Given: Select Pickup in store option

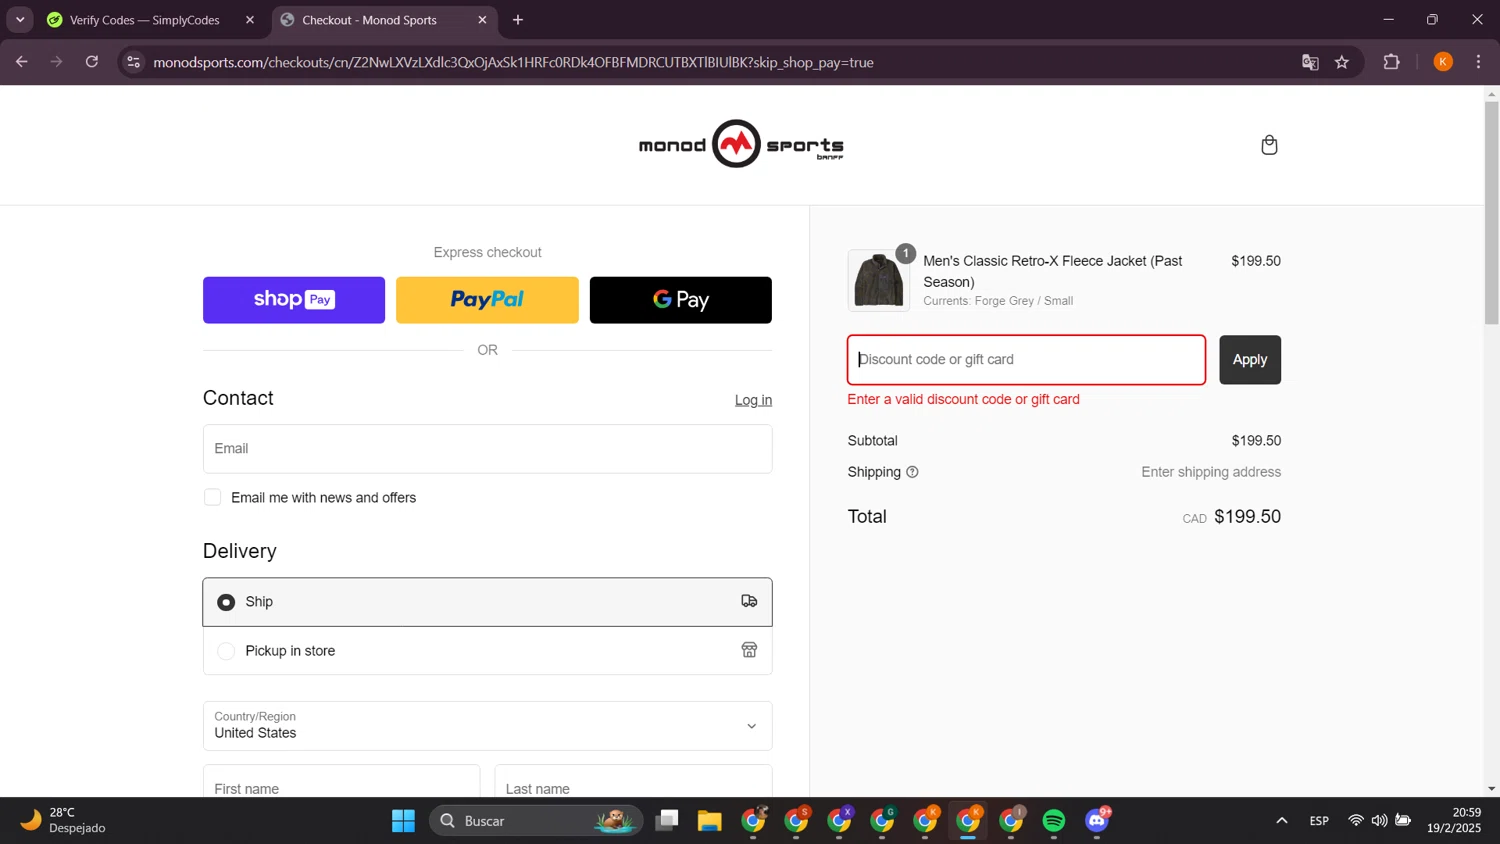Looking at the screenshot, I should click(x=487, y=651).
